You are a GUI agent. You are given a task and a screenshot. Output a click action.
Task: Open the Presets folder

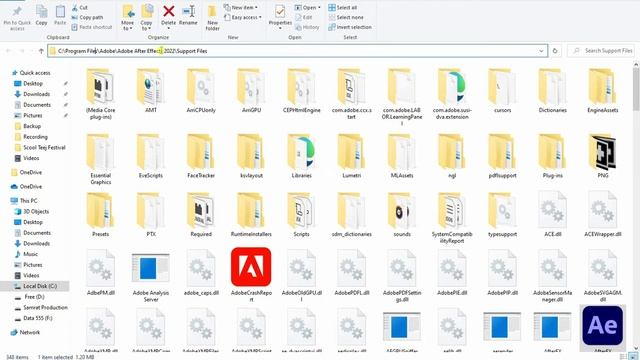click(x=100, y=215)
